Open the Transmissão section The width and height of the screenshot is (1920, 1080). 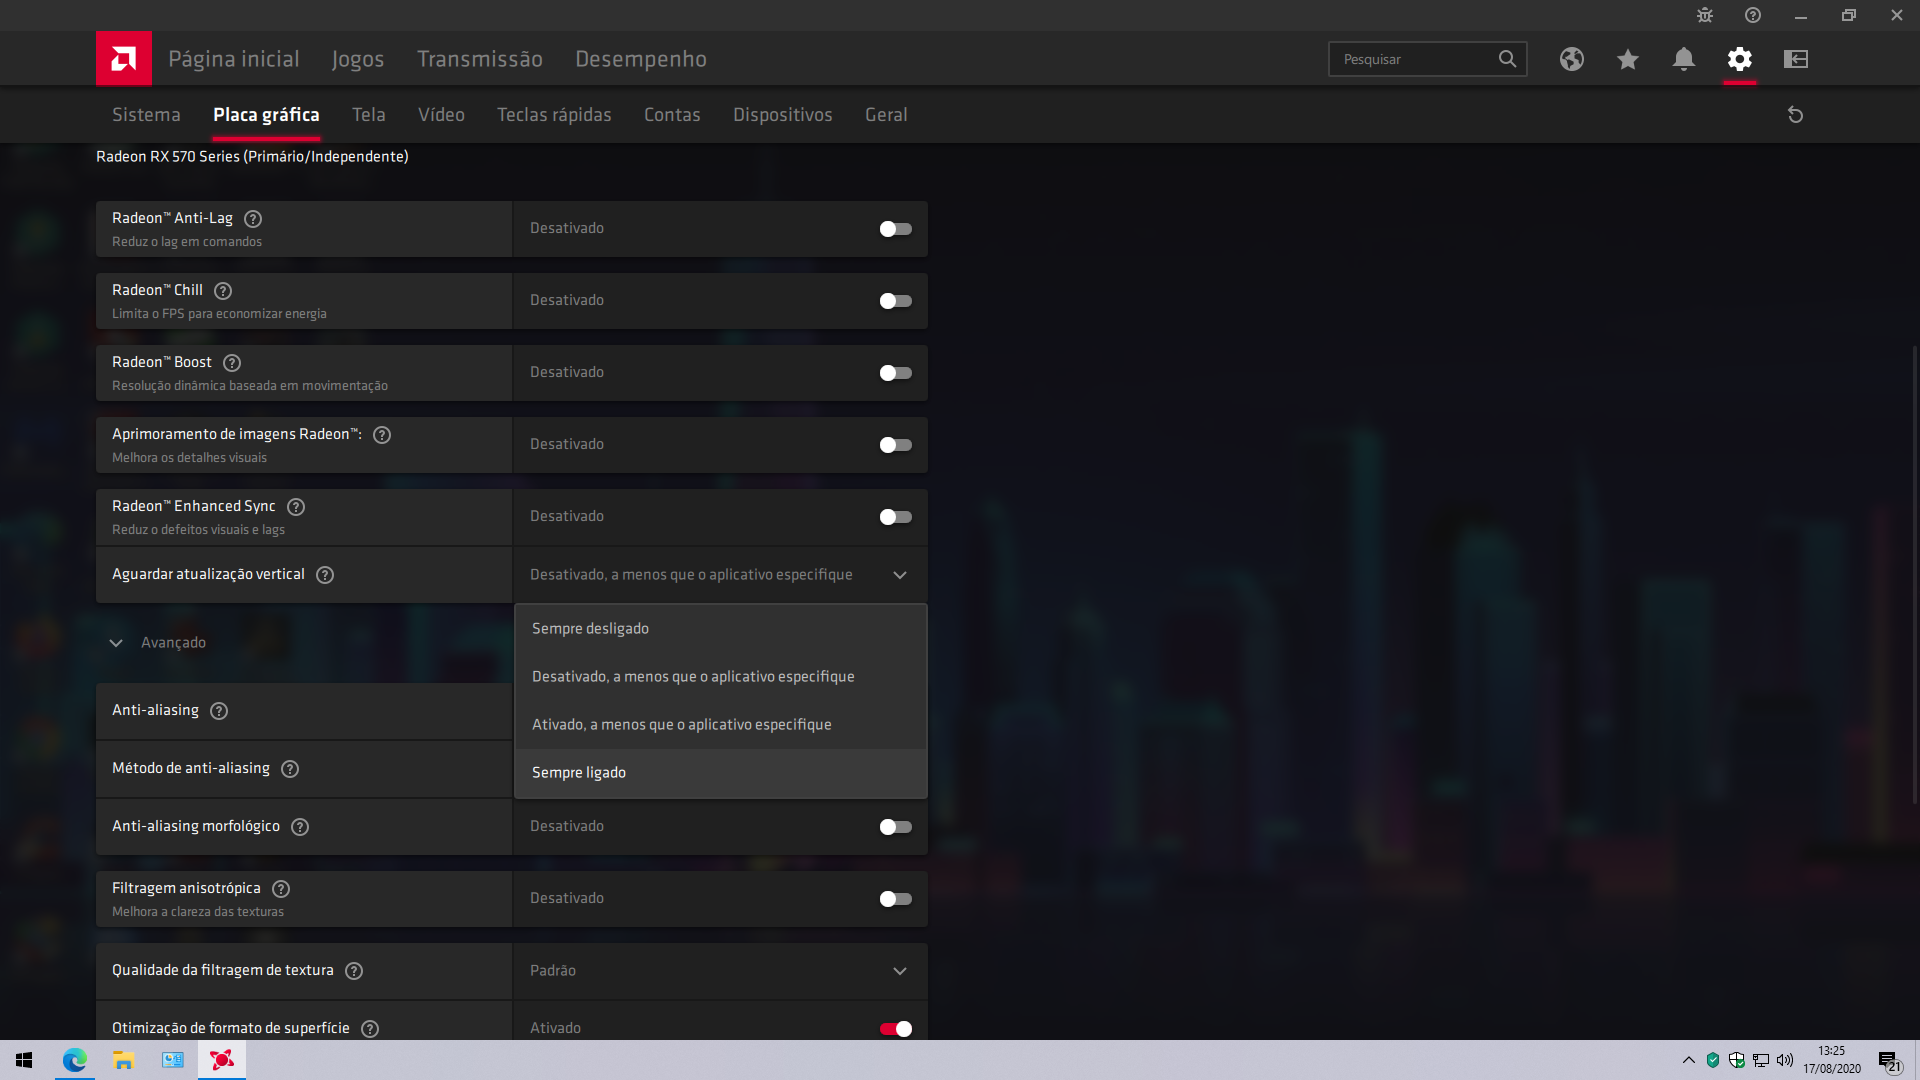coord(480,59)
